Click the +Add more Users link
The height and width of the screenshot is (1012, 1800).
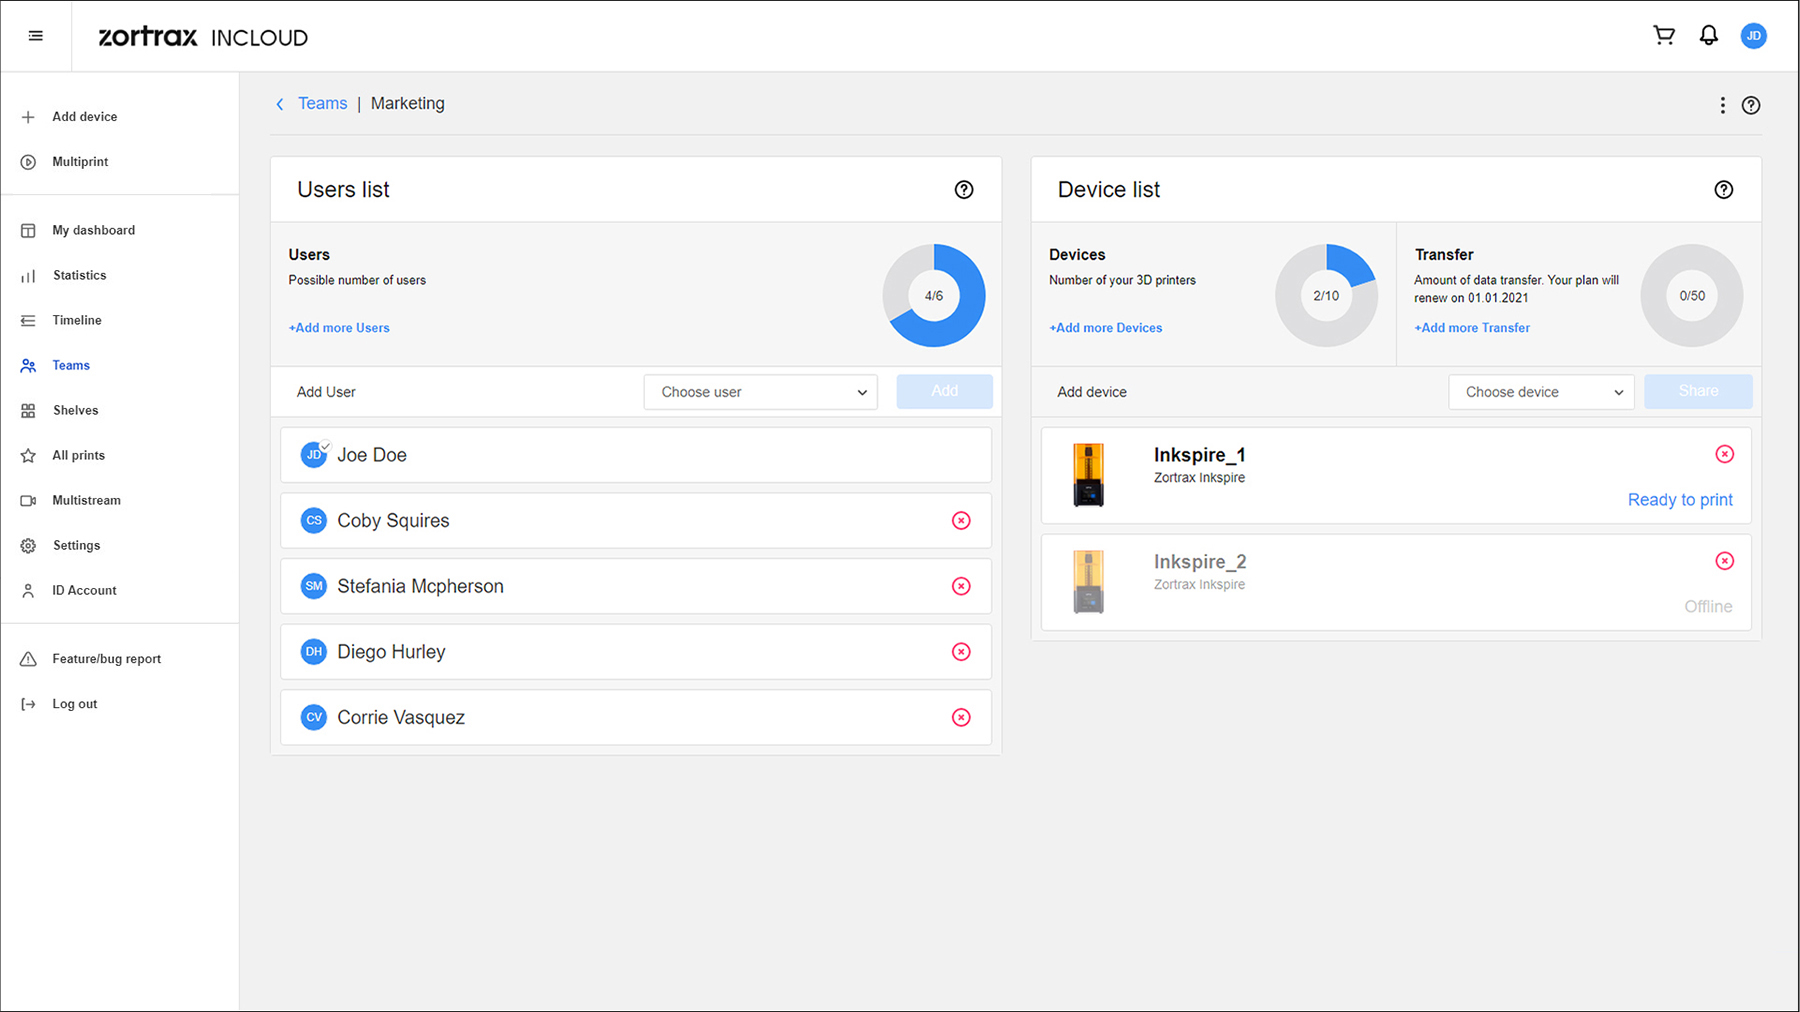[x=339, y=328]
